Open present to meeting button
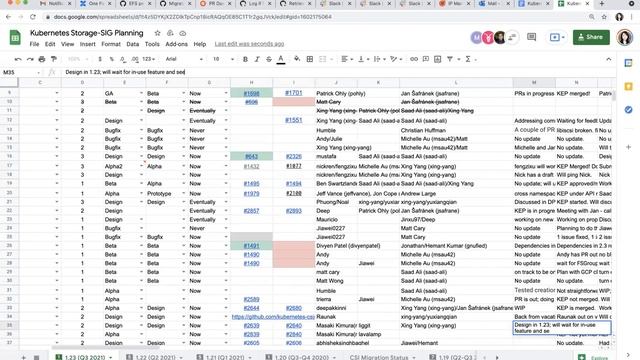The height and width of the screenshot is (360, 640). [x=557, y=37]
